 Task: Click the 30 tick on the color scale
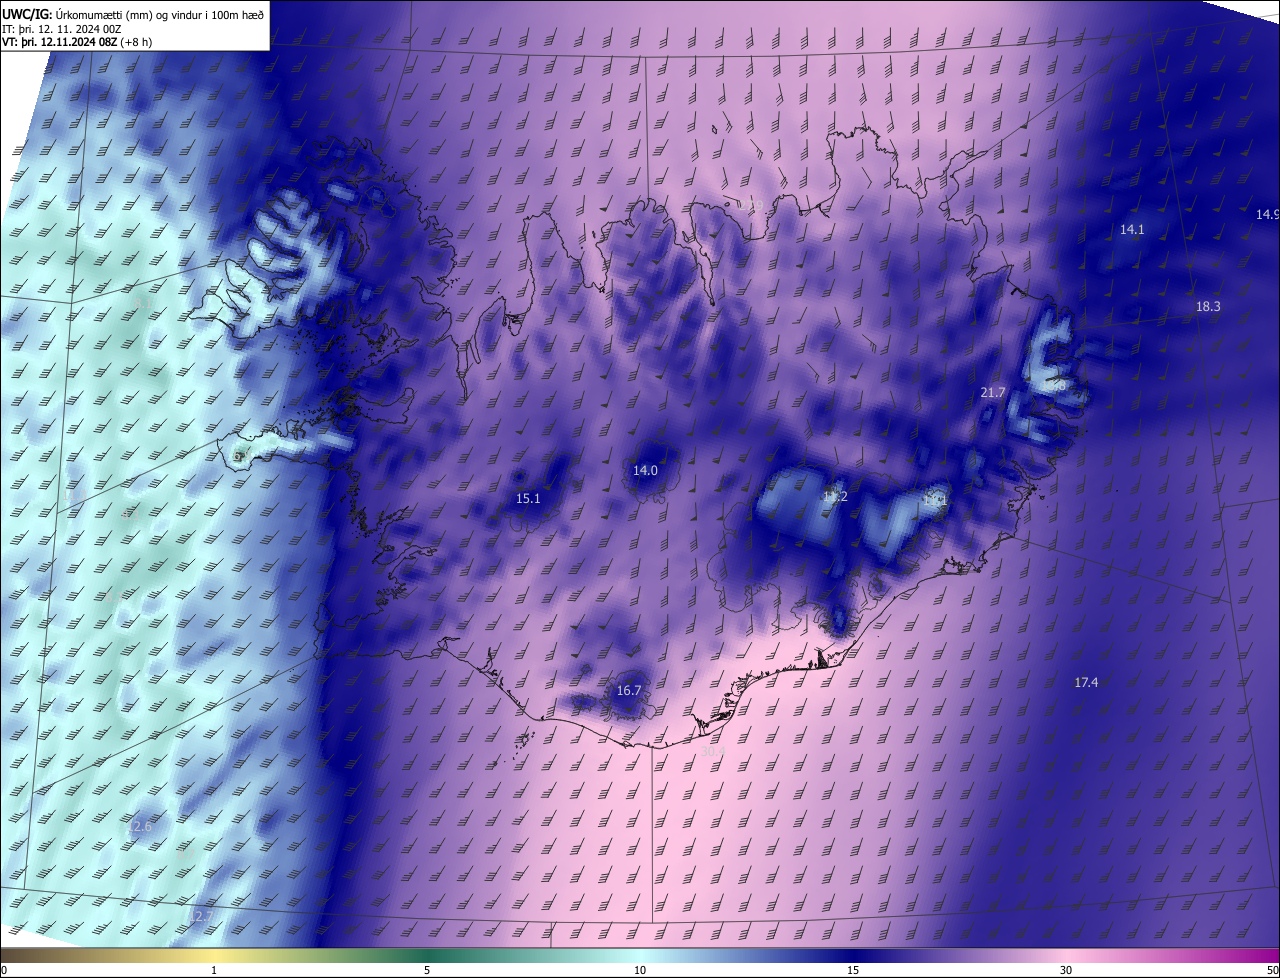click(x=1066, y=970)
